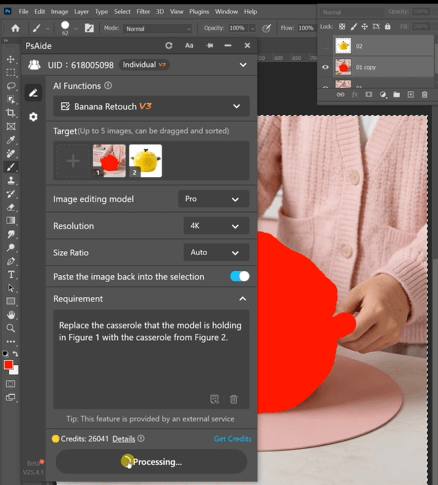
Task: Open the Banana Retouch V3 function dropdown
Action: tap(151, 106)
